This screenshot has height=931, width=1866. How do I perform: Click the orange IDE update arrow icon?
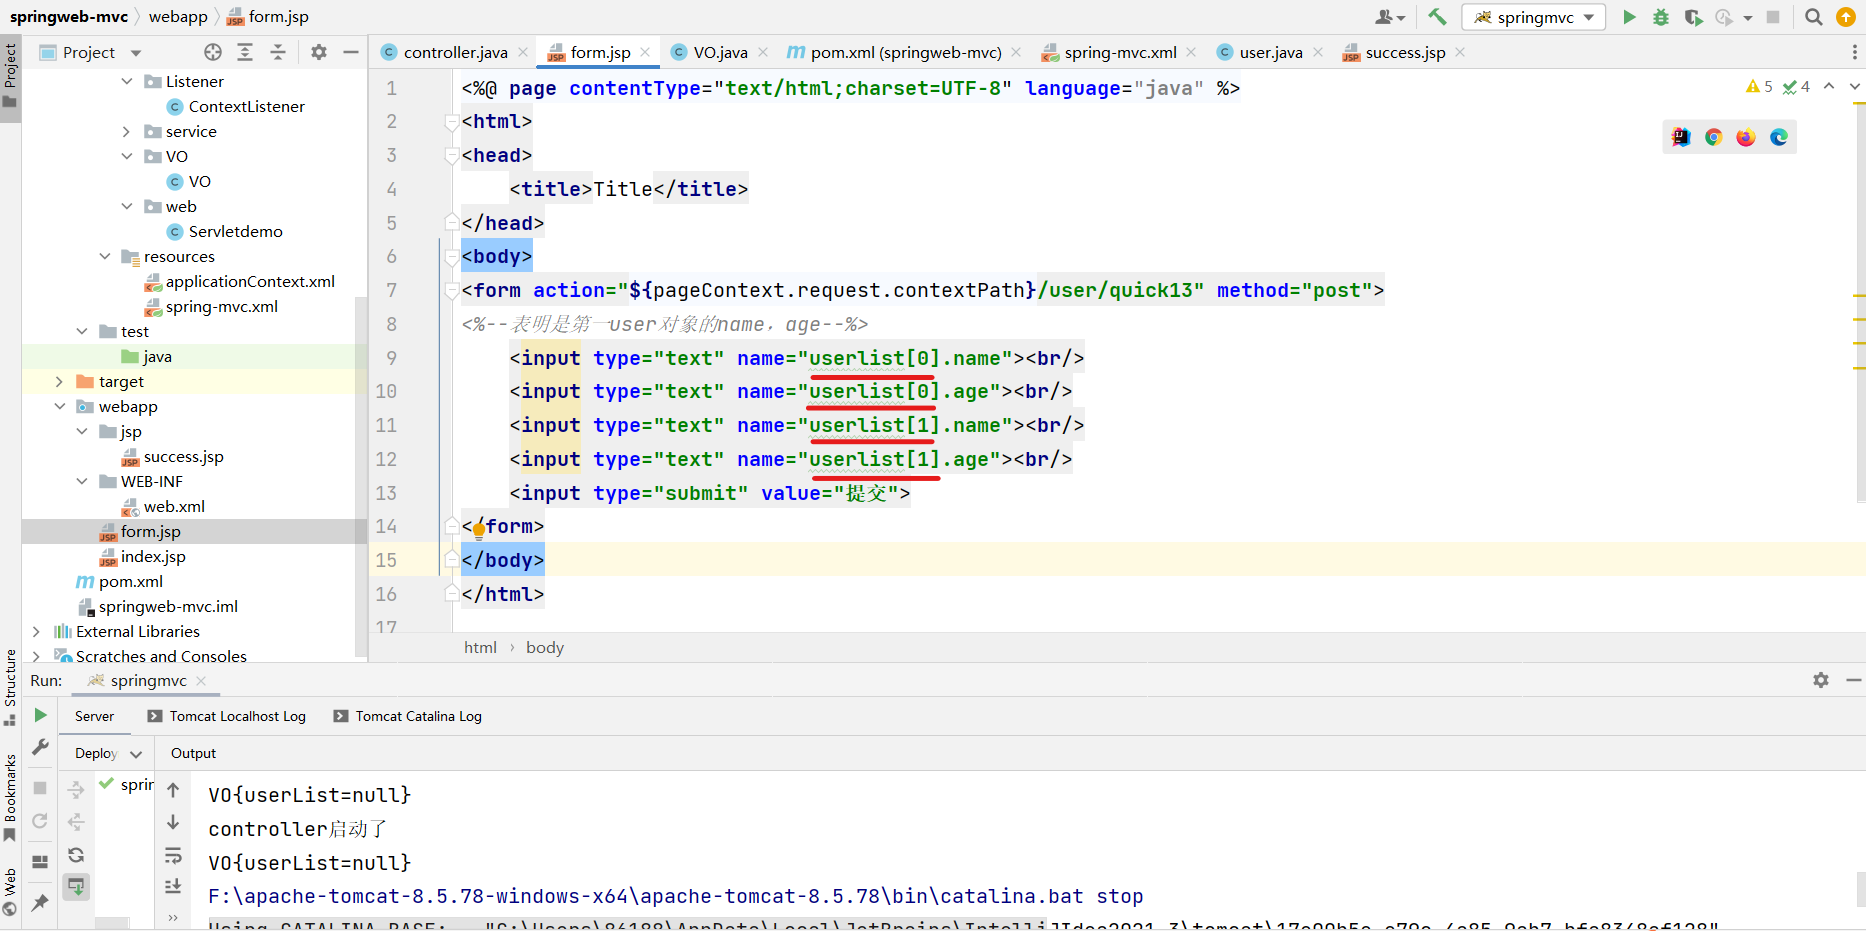[x=1846, y=17]
